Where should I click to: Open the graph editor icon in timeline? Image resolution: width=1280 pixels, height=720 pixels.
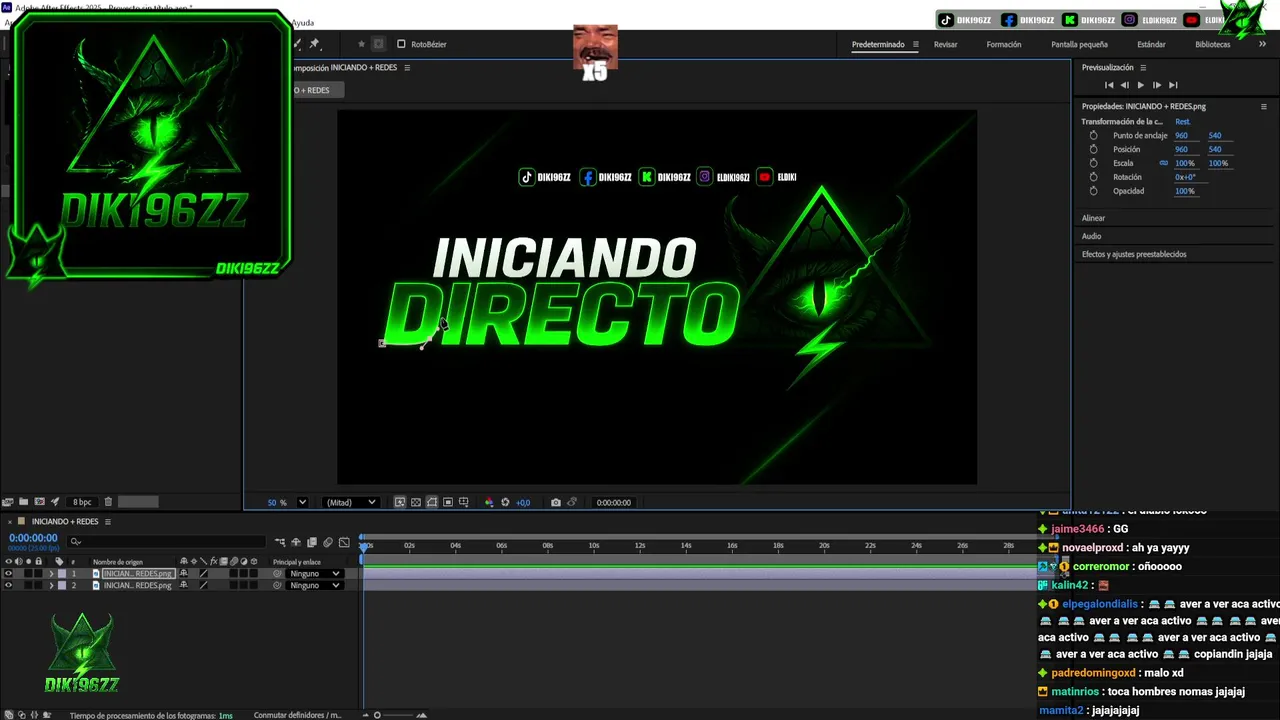[x=344, y=542]
